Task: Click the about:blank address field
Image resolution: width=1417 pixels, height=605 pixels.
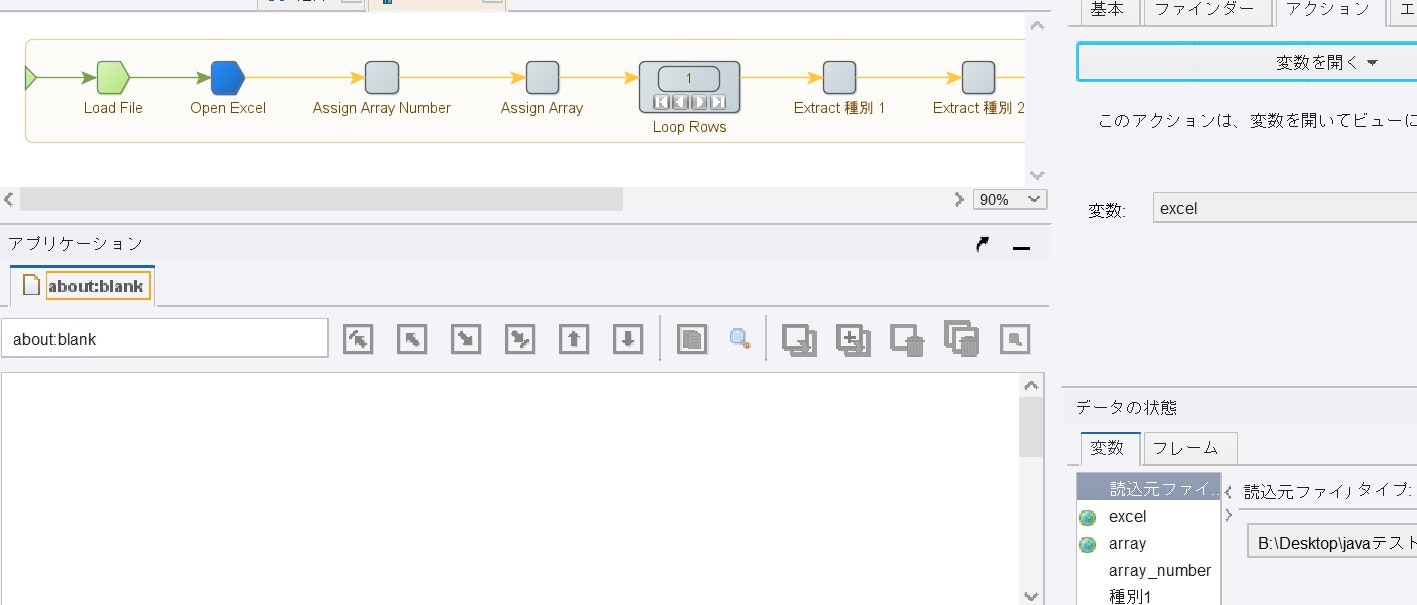Action: [165, 339]
